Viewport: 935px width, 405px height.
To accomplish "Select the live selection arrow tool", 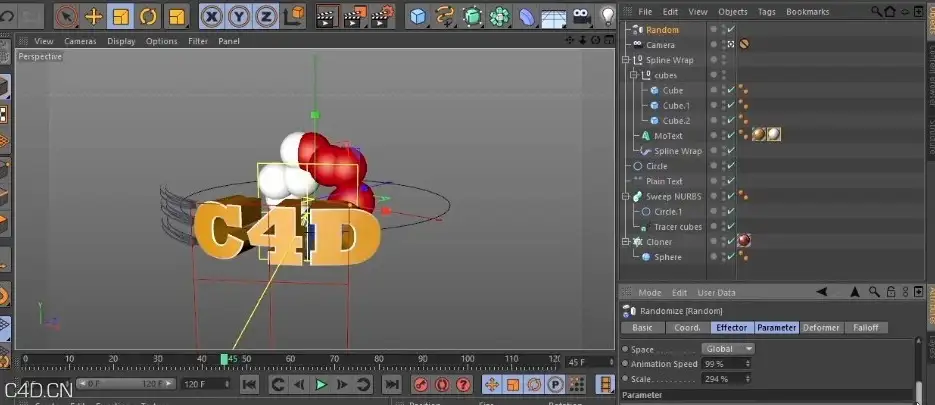I will click(67, 16).
